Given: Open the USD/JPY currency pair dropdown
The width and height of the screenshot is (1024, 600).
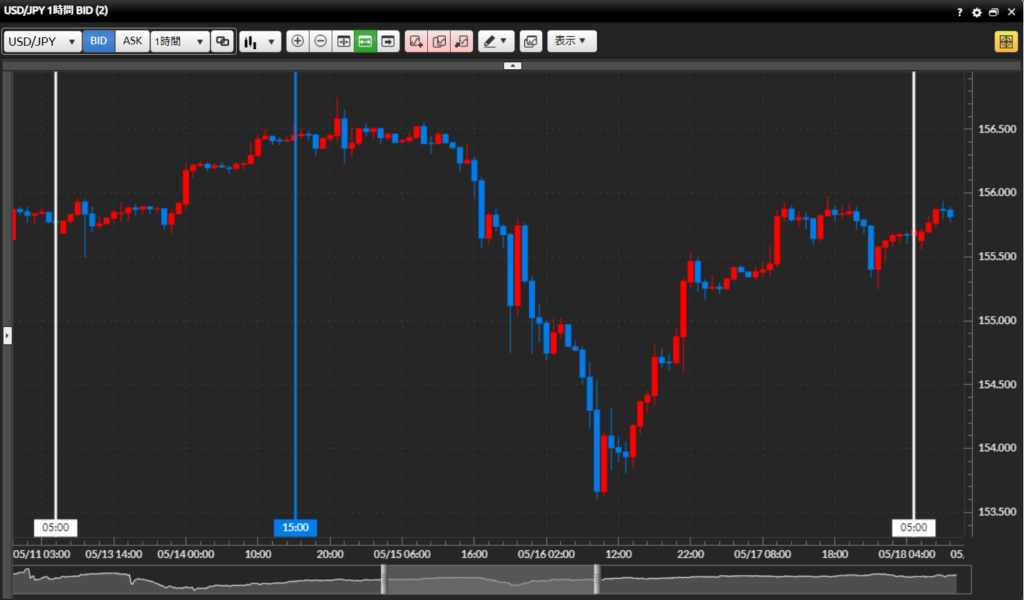Looking at the screenshot, I should pos(43,42).
